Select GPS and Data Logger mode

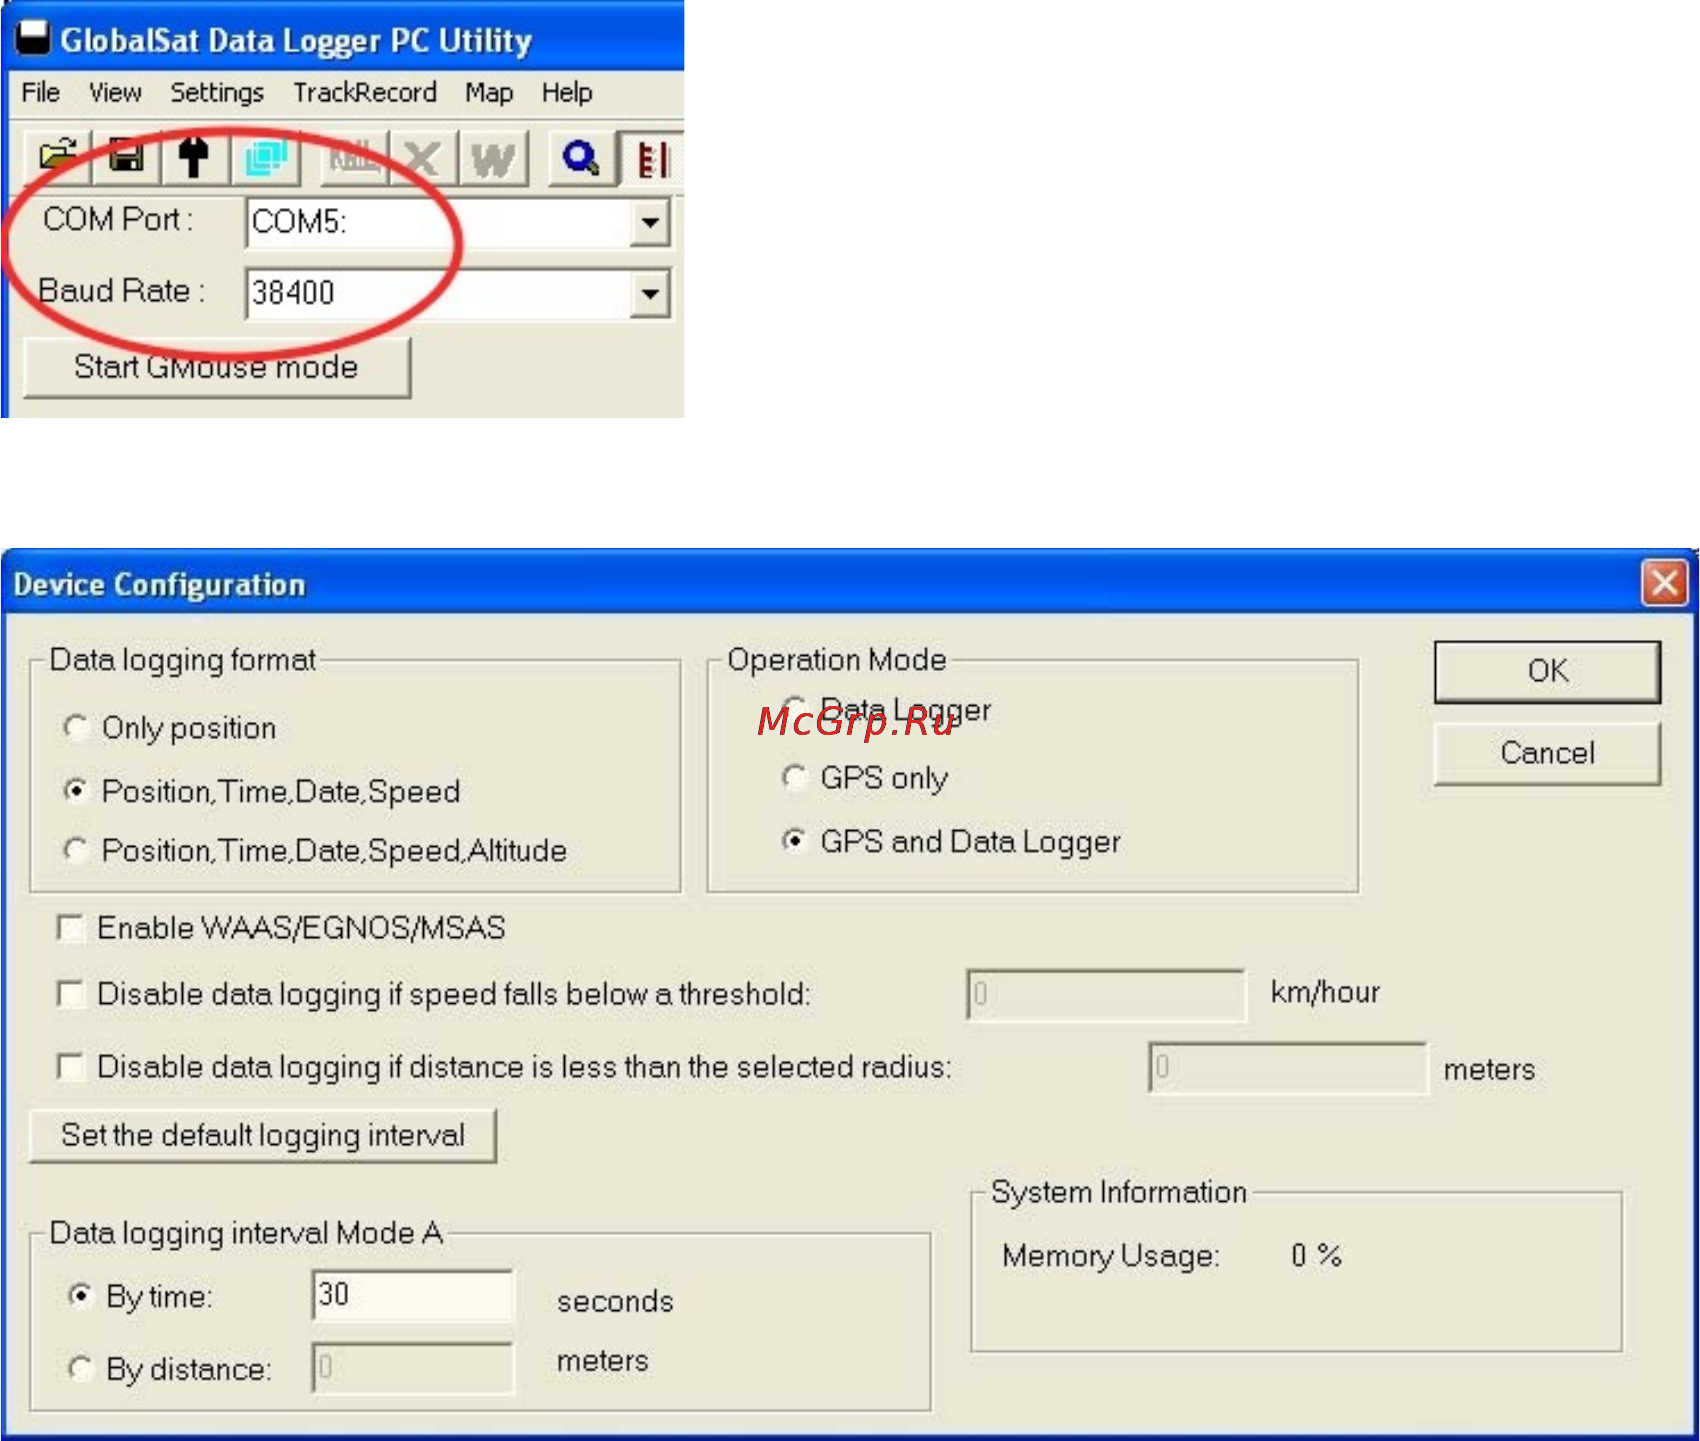pos(951,841)
